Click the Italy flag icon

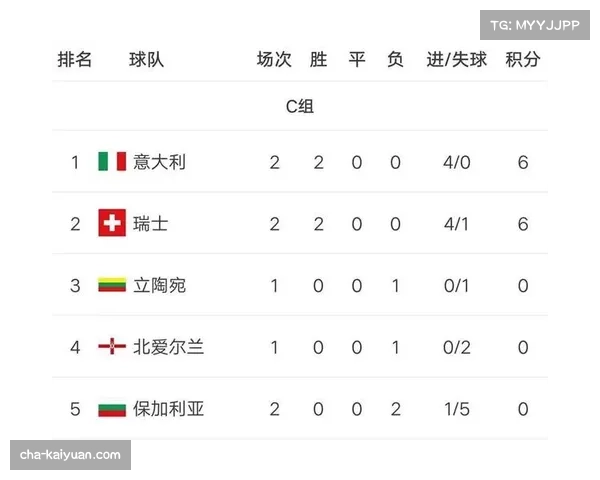(112, 162)
